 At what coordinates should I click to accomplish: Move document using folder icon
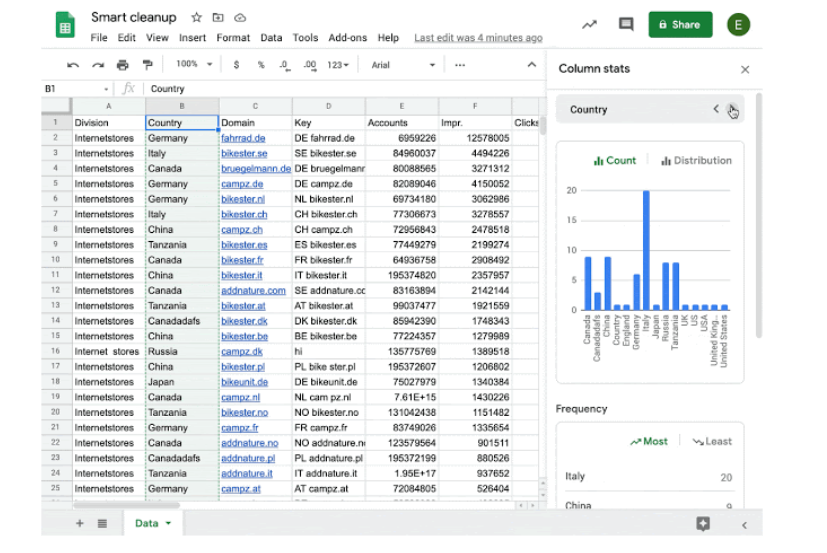[x=218, y=17]
